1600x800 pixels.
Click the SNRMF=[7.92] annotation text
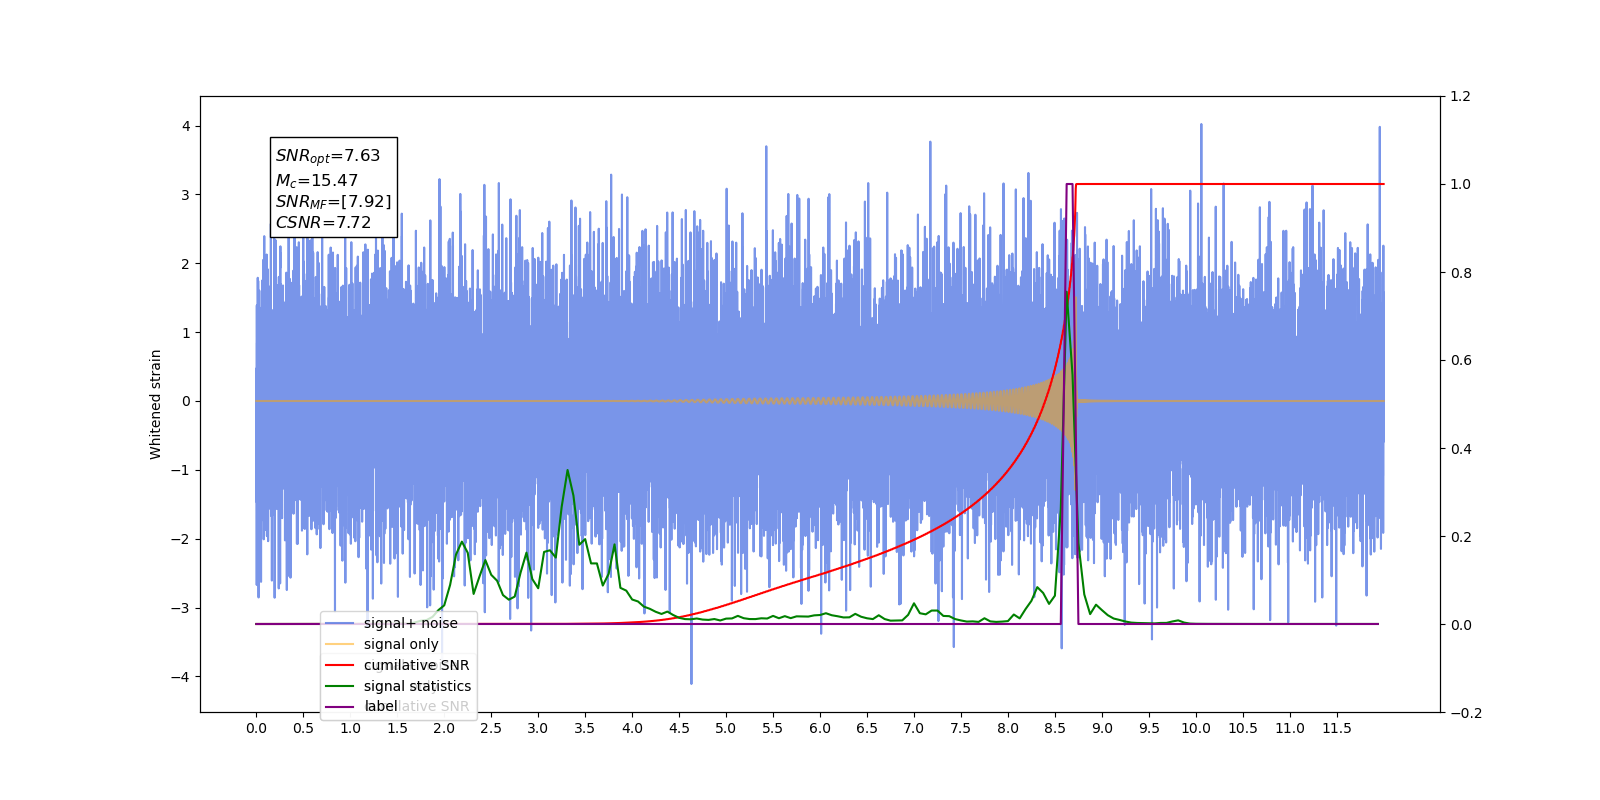(334, 202)
